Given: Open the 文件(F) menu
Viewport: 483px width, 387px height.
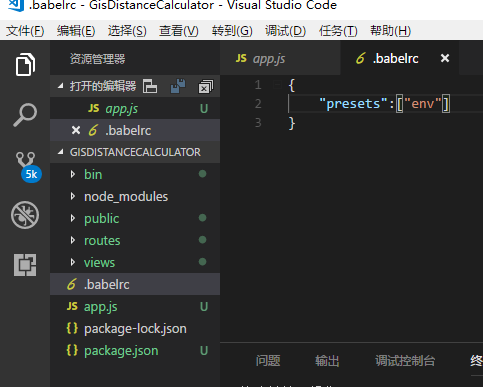Looking at the screenshot, I should (x=25, y=31).
